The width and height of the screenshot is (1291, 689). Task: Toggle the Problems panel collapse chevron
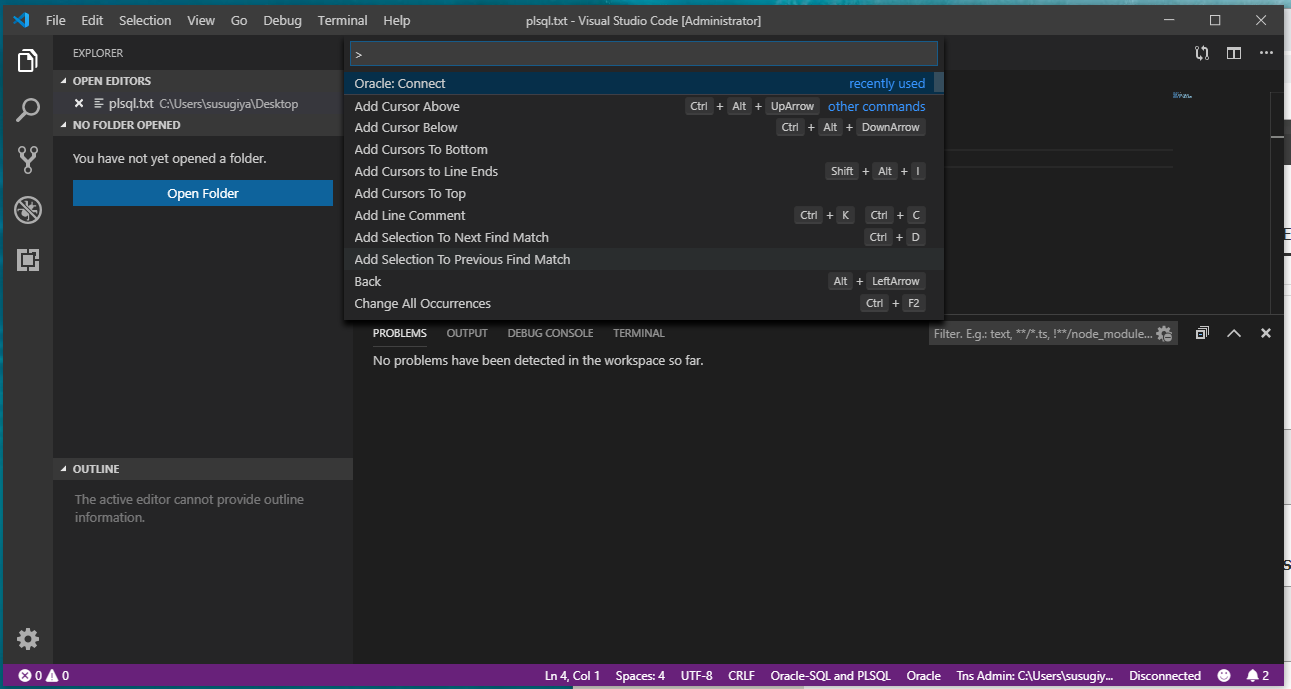[1233, 333]
